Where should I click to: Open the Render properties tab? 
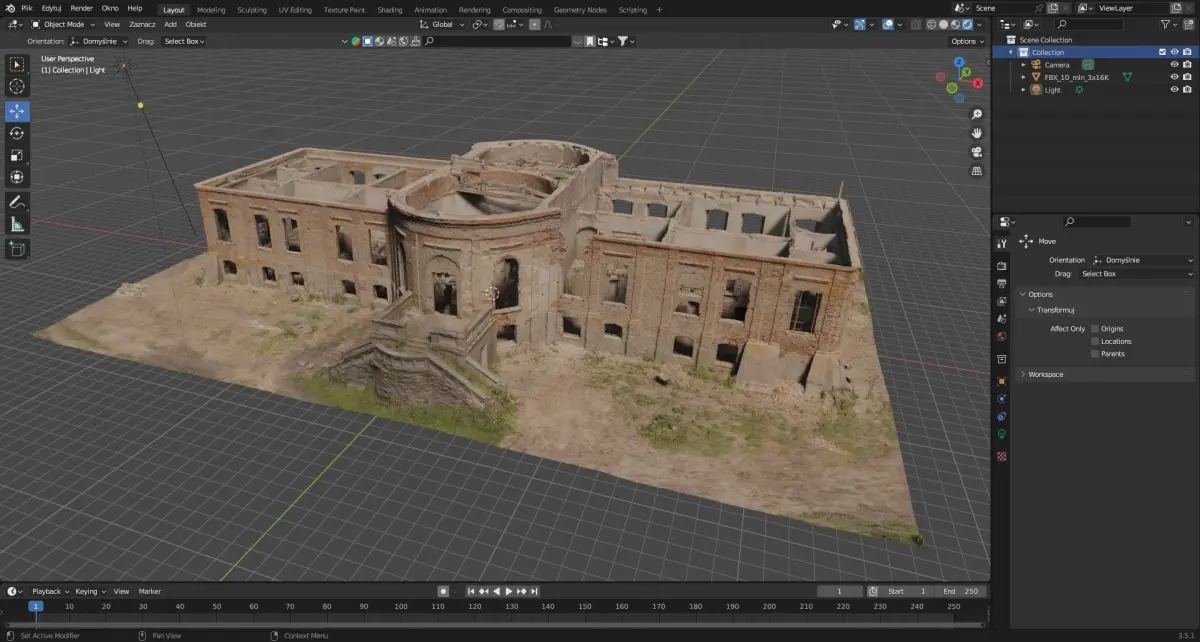point(1001,265)
